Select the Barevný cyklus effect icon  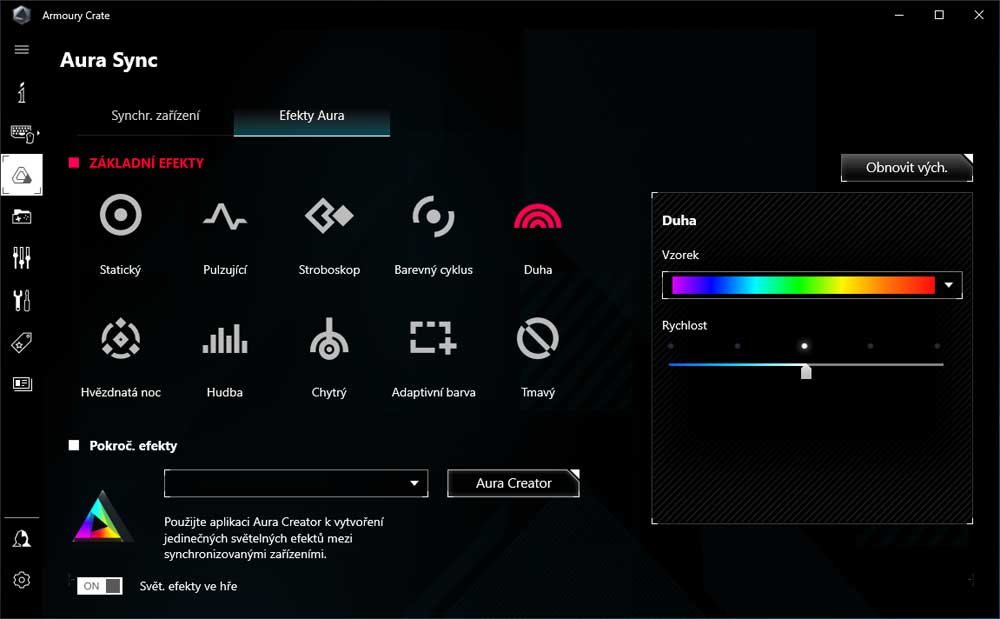coord(433,216)
